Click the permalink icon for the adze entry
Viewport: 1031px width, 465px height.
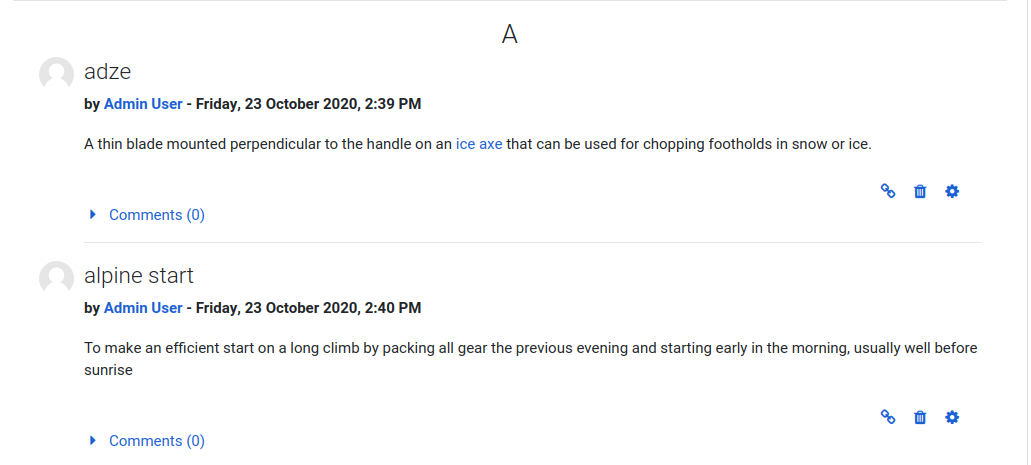(x=888, y=191)
